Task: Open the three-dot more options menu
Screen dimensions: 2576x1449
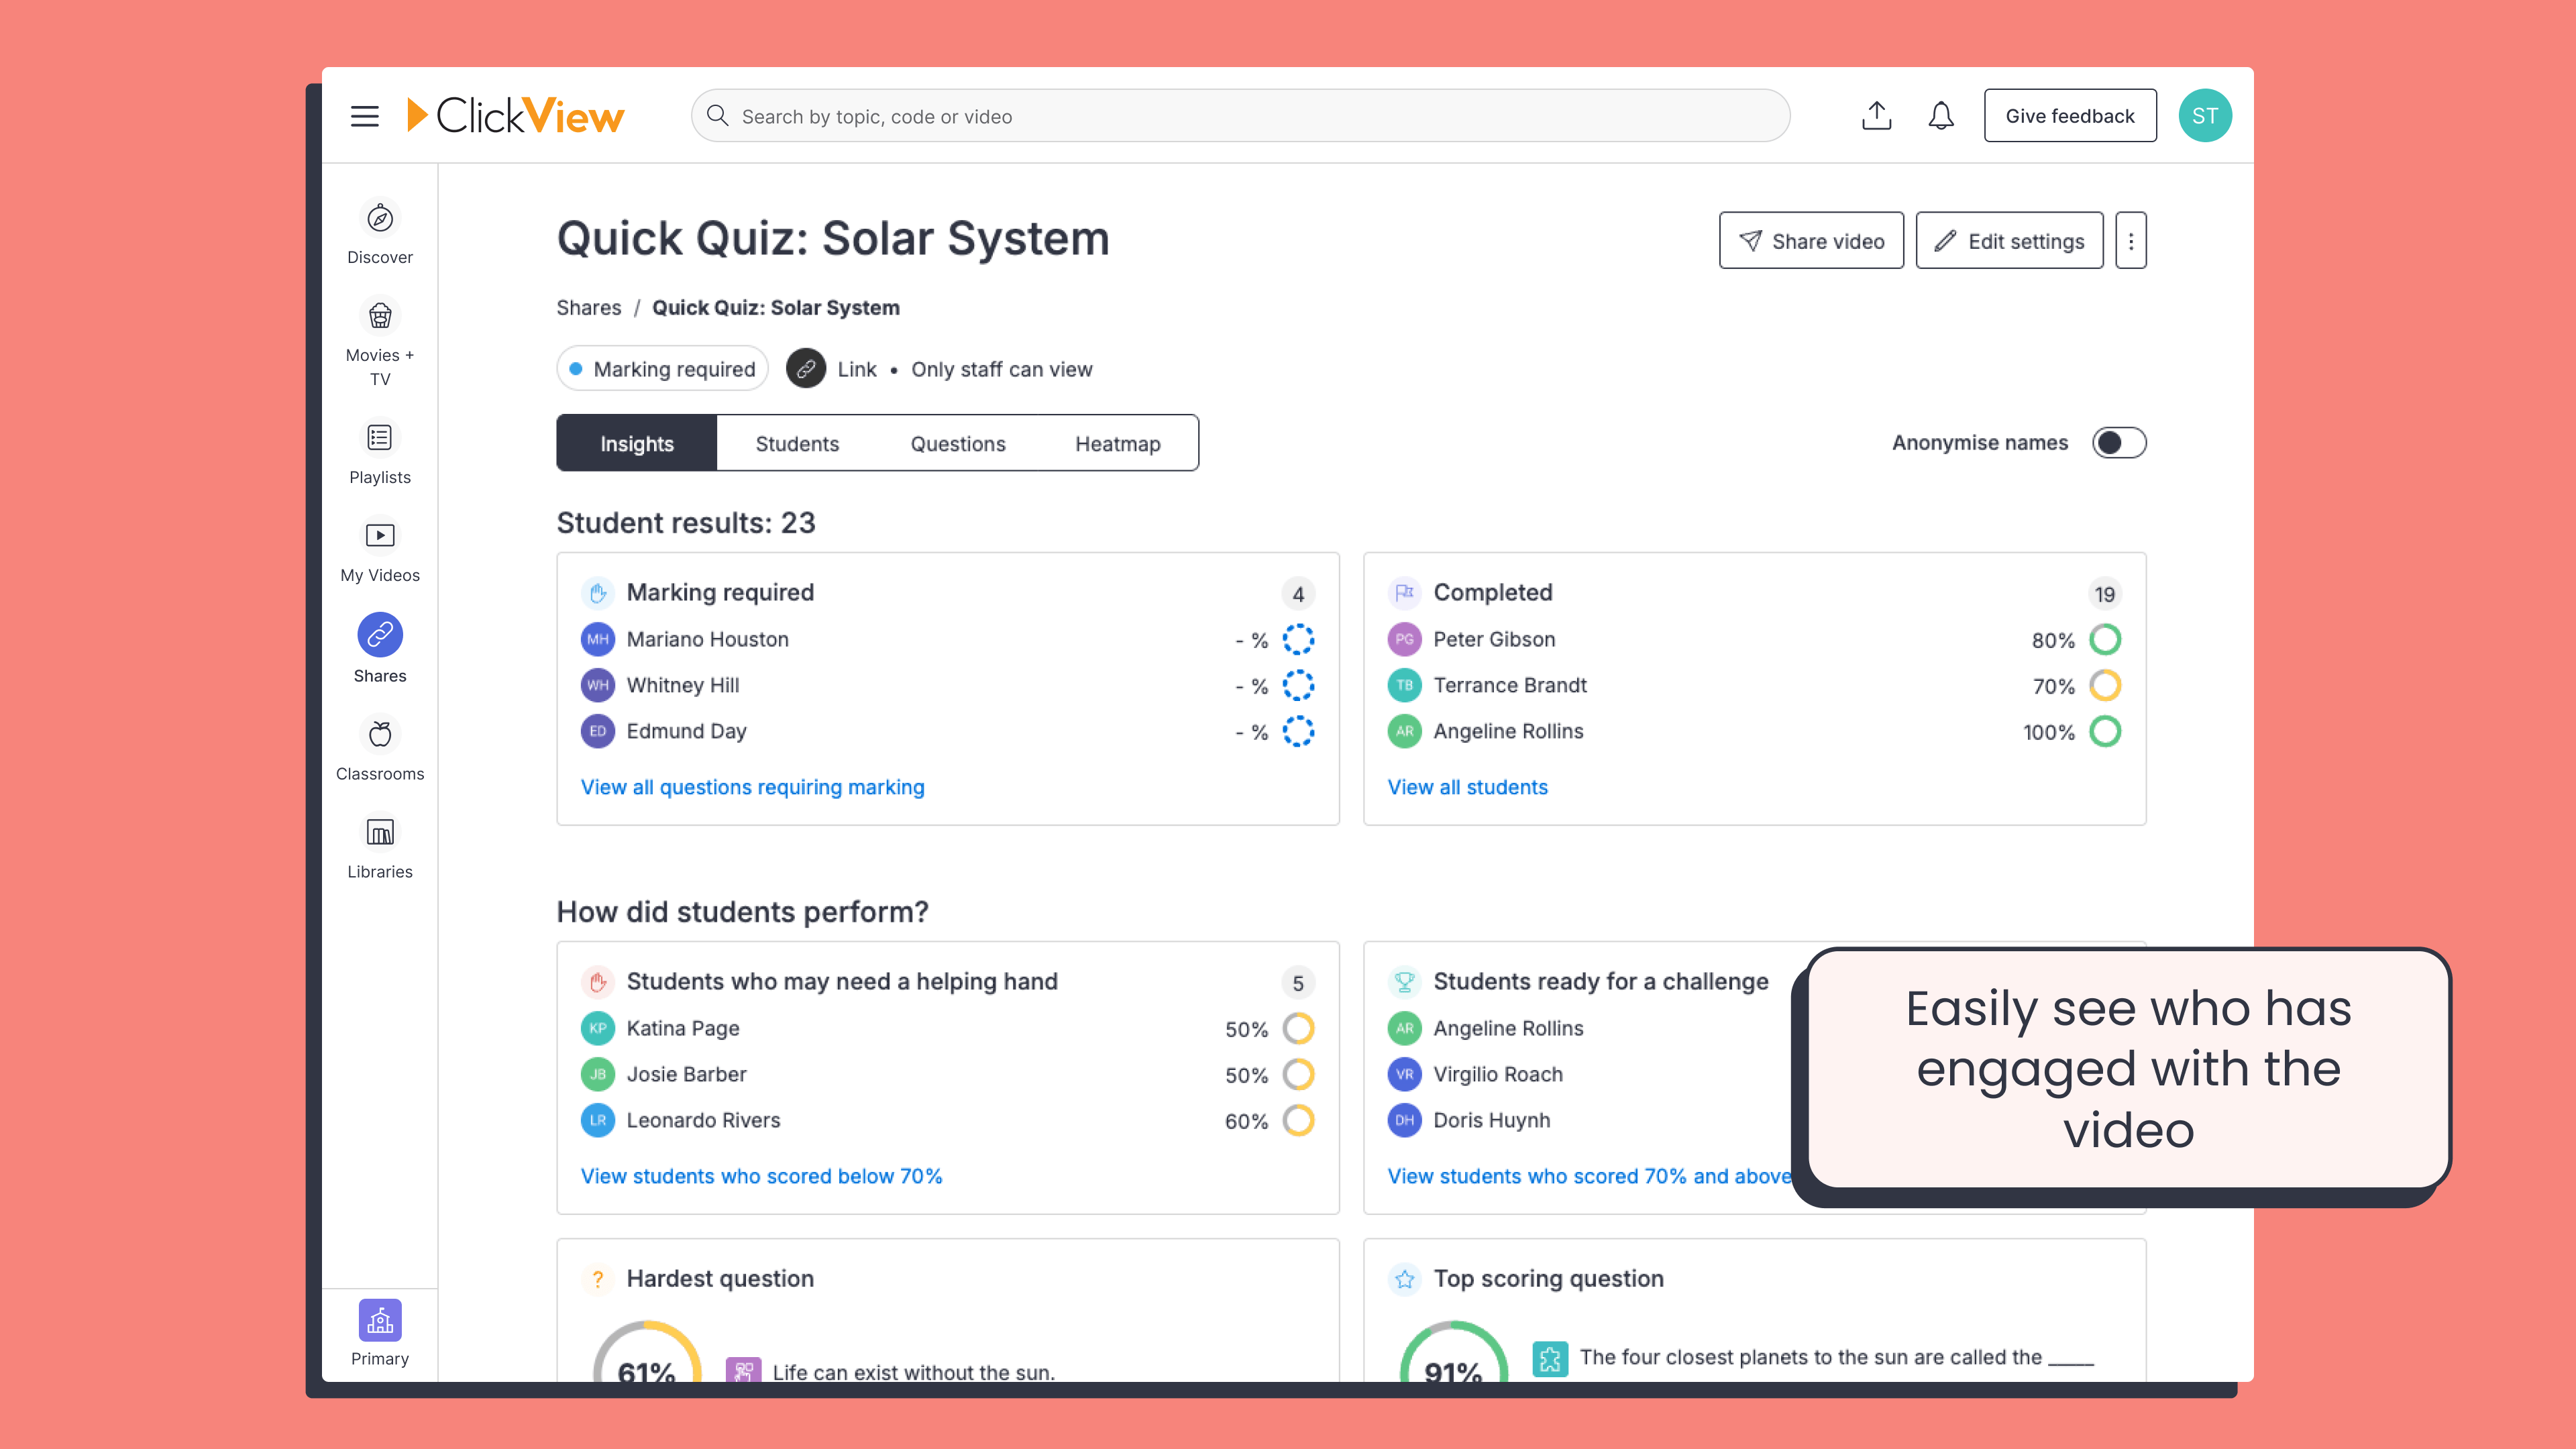Action: (2130, 241)
